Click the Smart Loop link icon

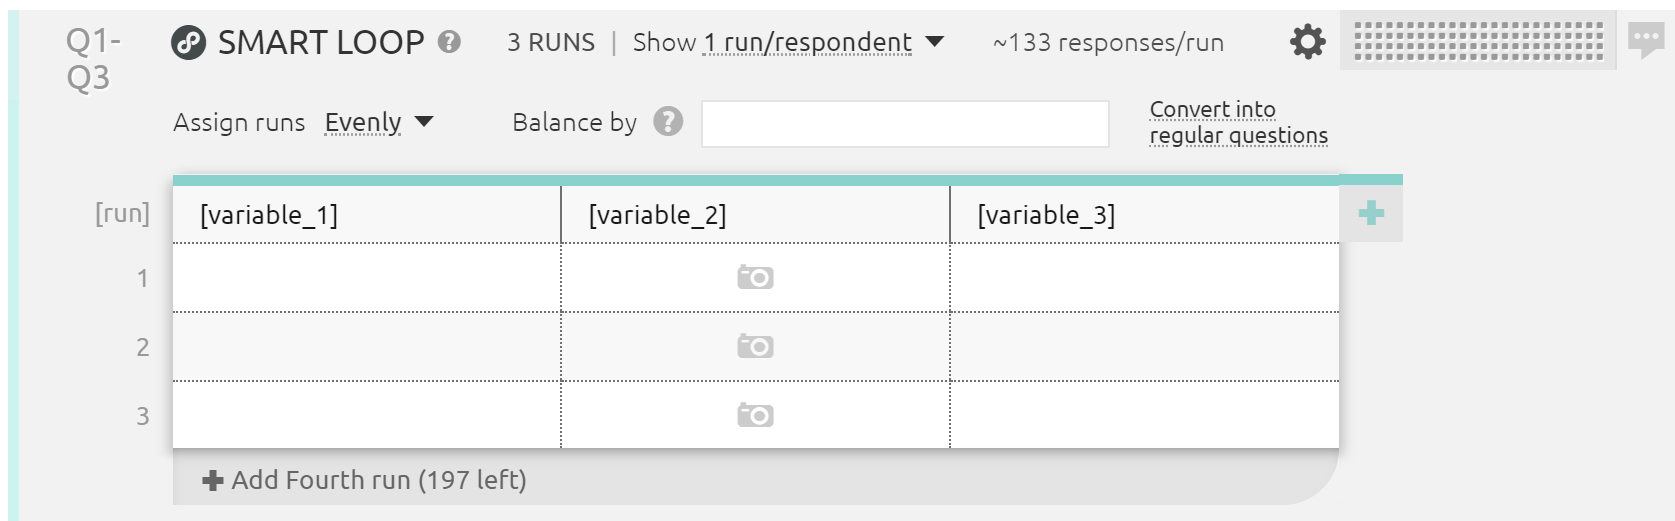click(x=188, y=43)
